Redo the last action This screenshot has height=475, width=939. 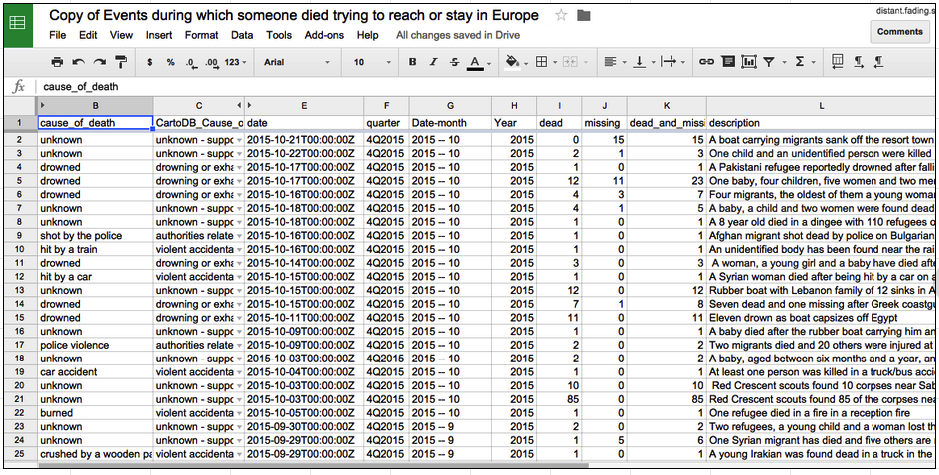99,62
